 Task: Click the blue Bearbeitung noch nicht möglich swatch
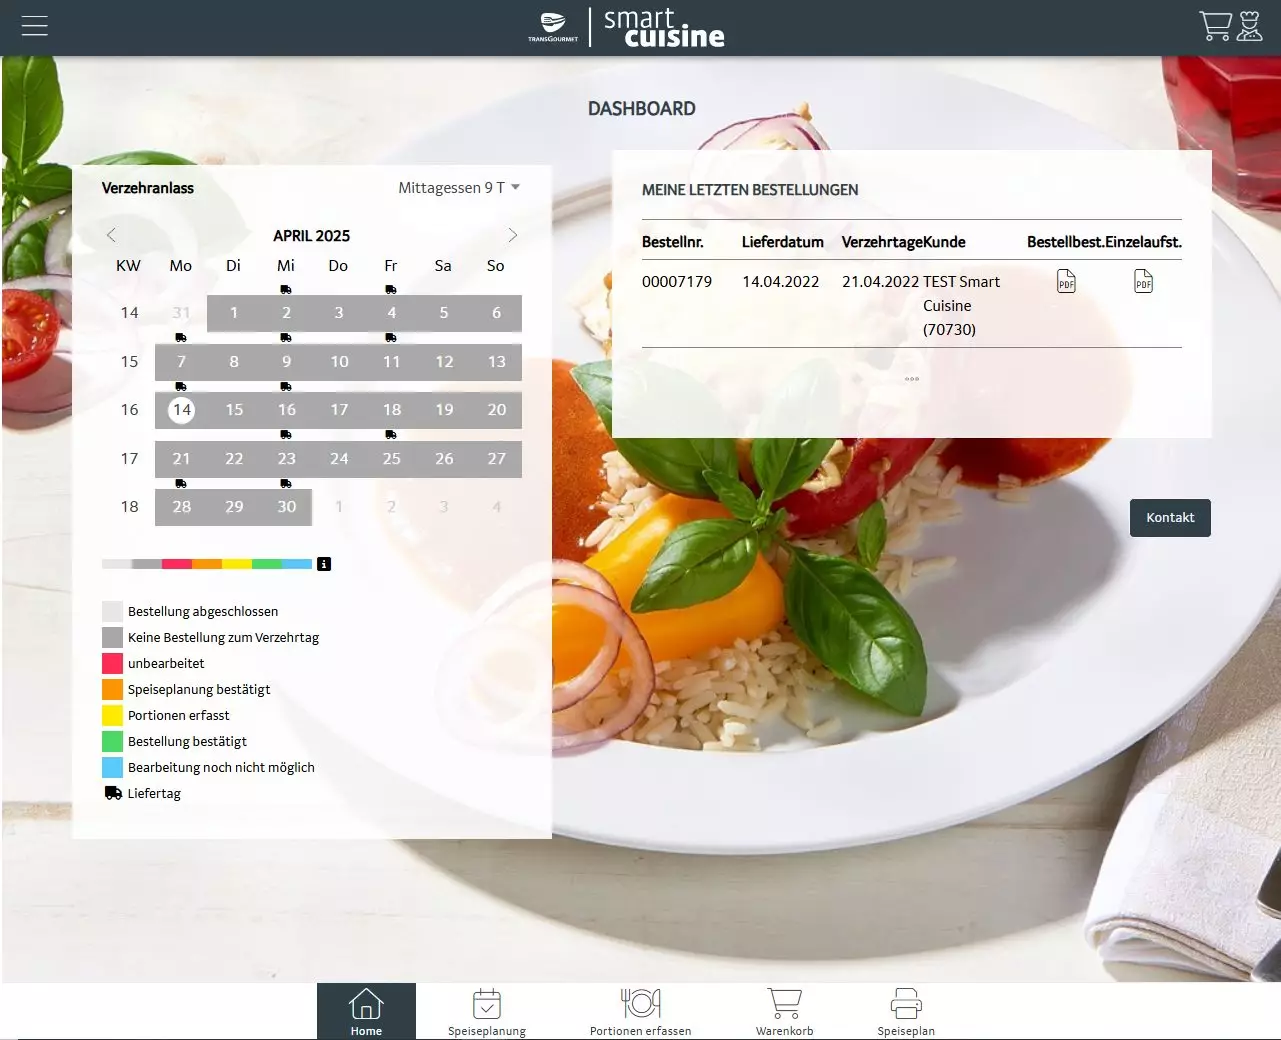(x=112, y=767)
